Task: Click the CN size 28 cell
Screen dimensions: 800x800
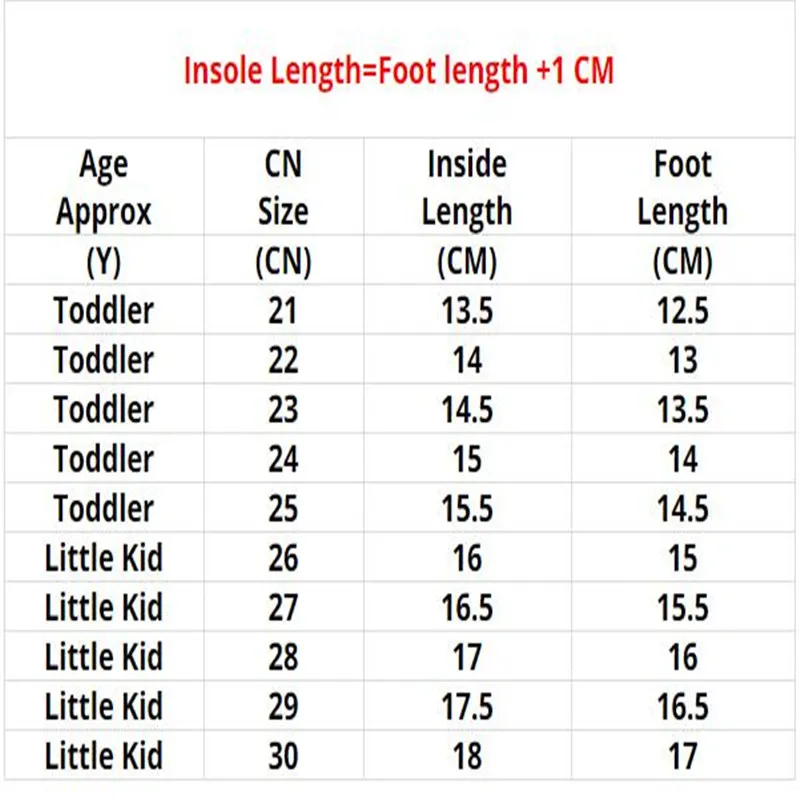Action: tap(283, 657)
